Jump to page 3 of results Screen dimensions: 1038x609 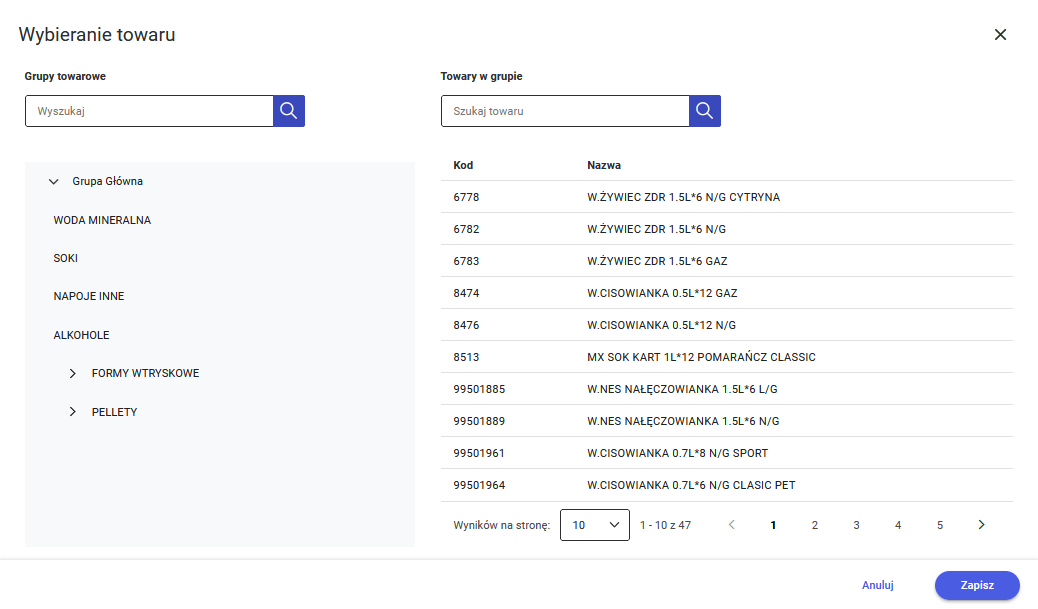point(856,525)
